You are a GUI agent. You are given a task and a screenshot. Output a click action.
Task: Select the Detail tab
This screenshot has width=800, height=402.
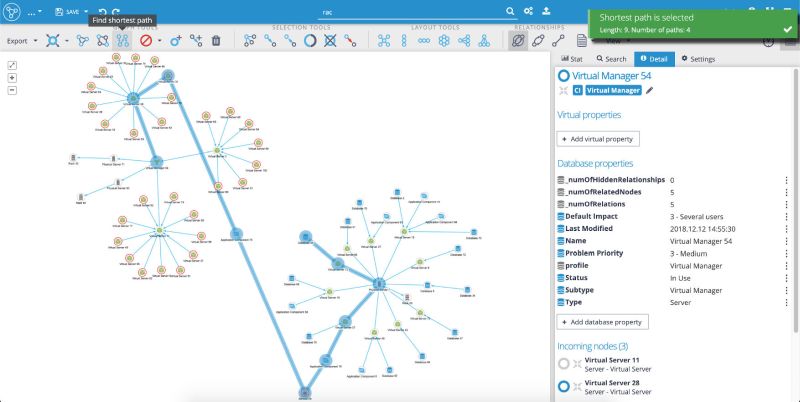[x=654, y=59]
